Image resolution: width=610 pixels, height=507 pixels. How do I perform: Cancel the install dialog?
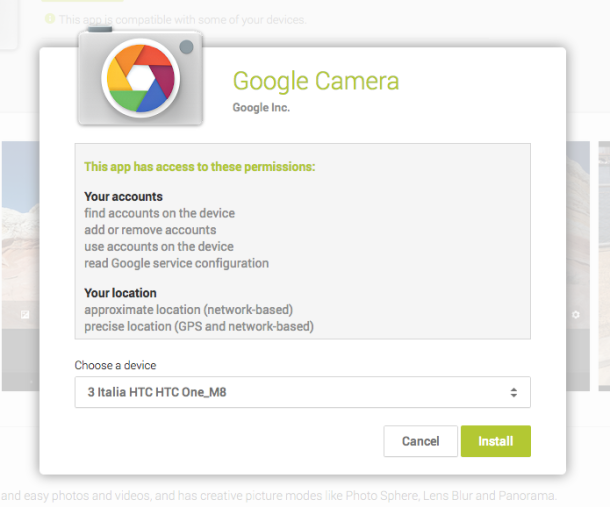[420, 441]
